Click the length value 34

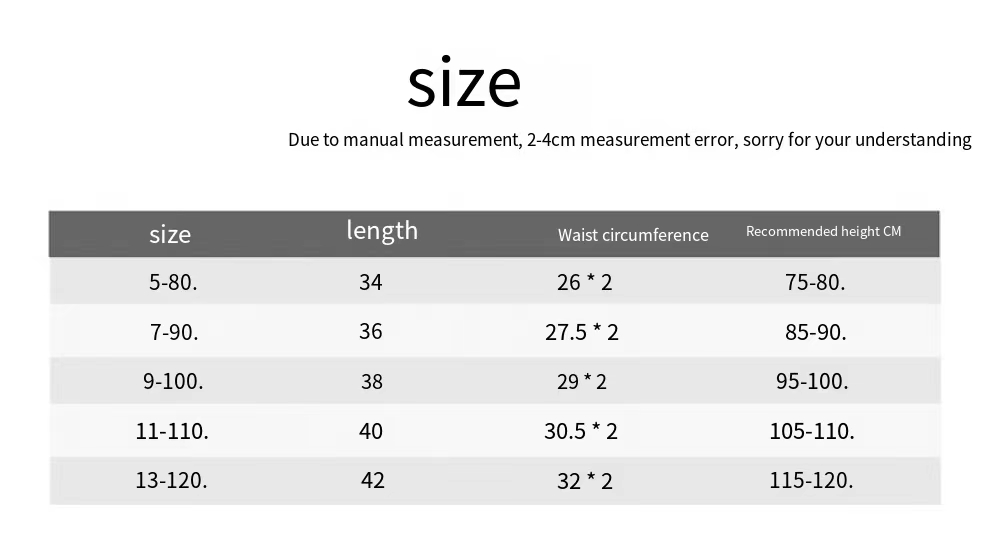point(371,282)
